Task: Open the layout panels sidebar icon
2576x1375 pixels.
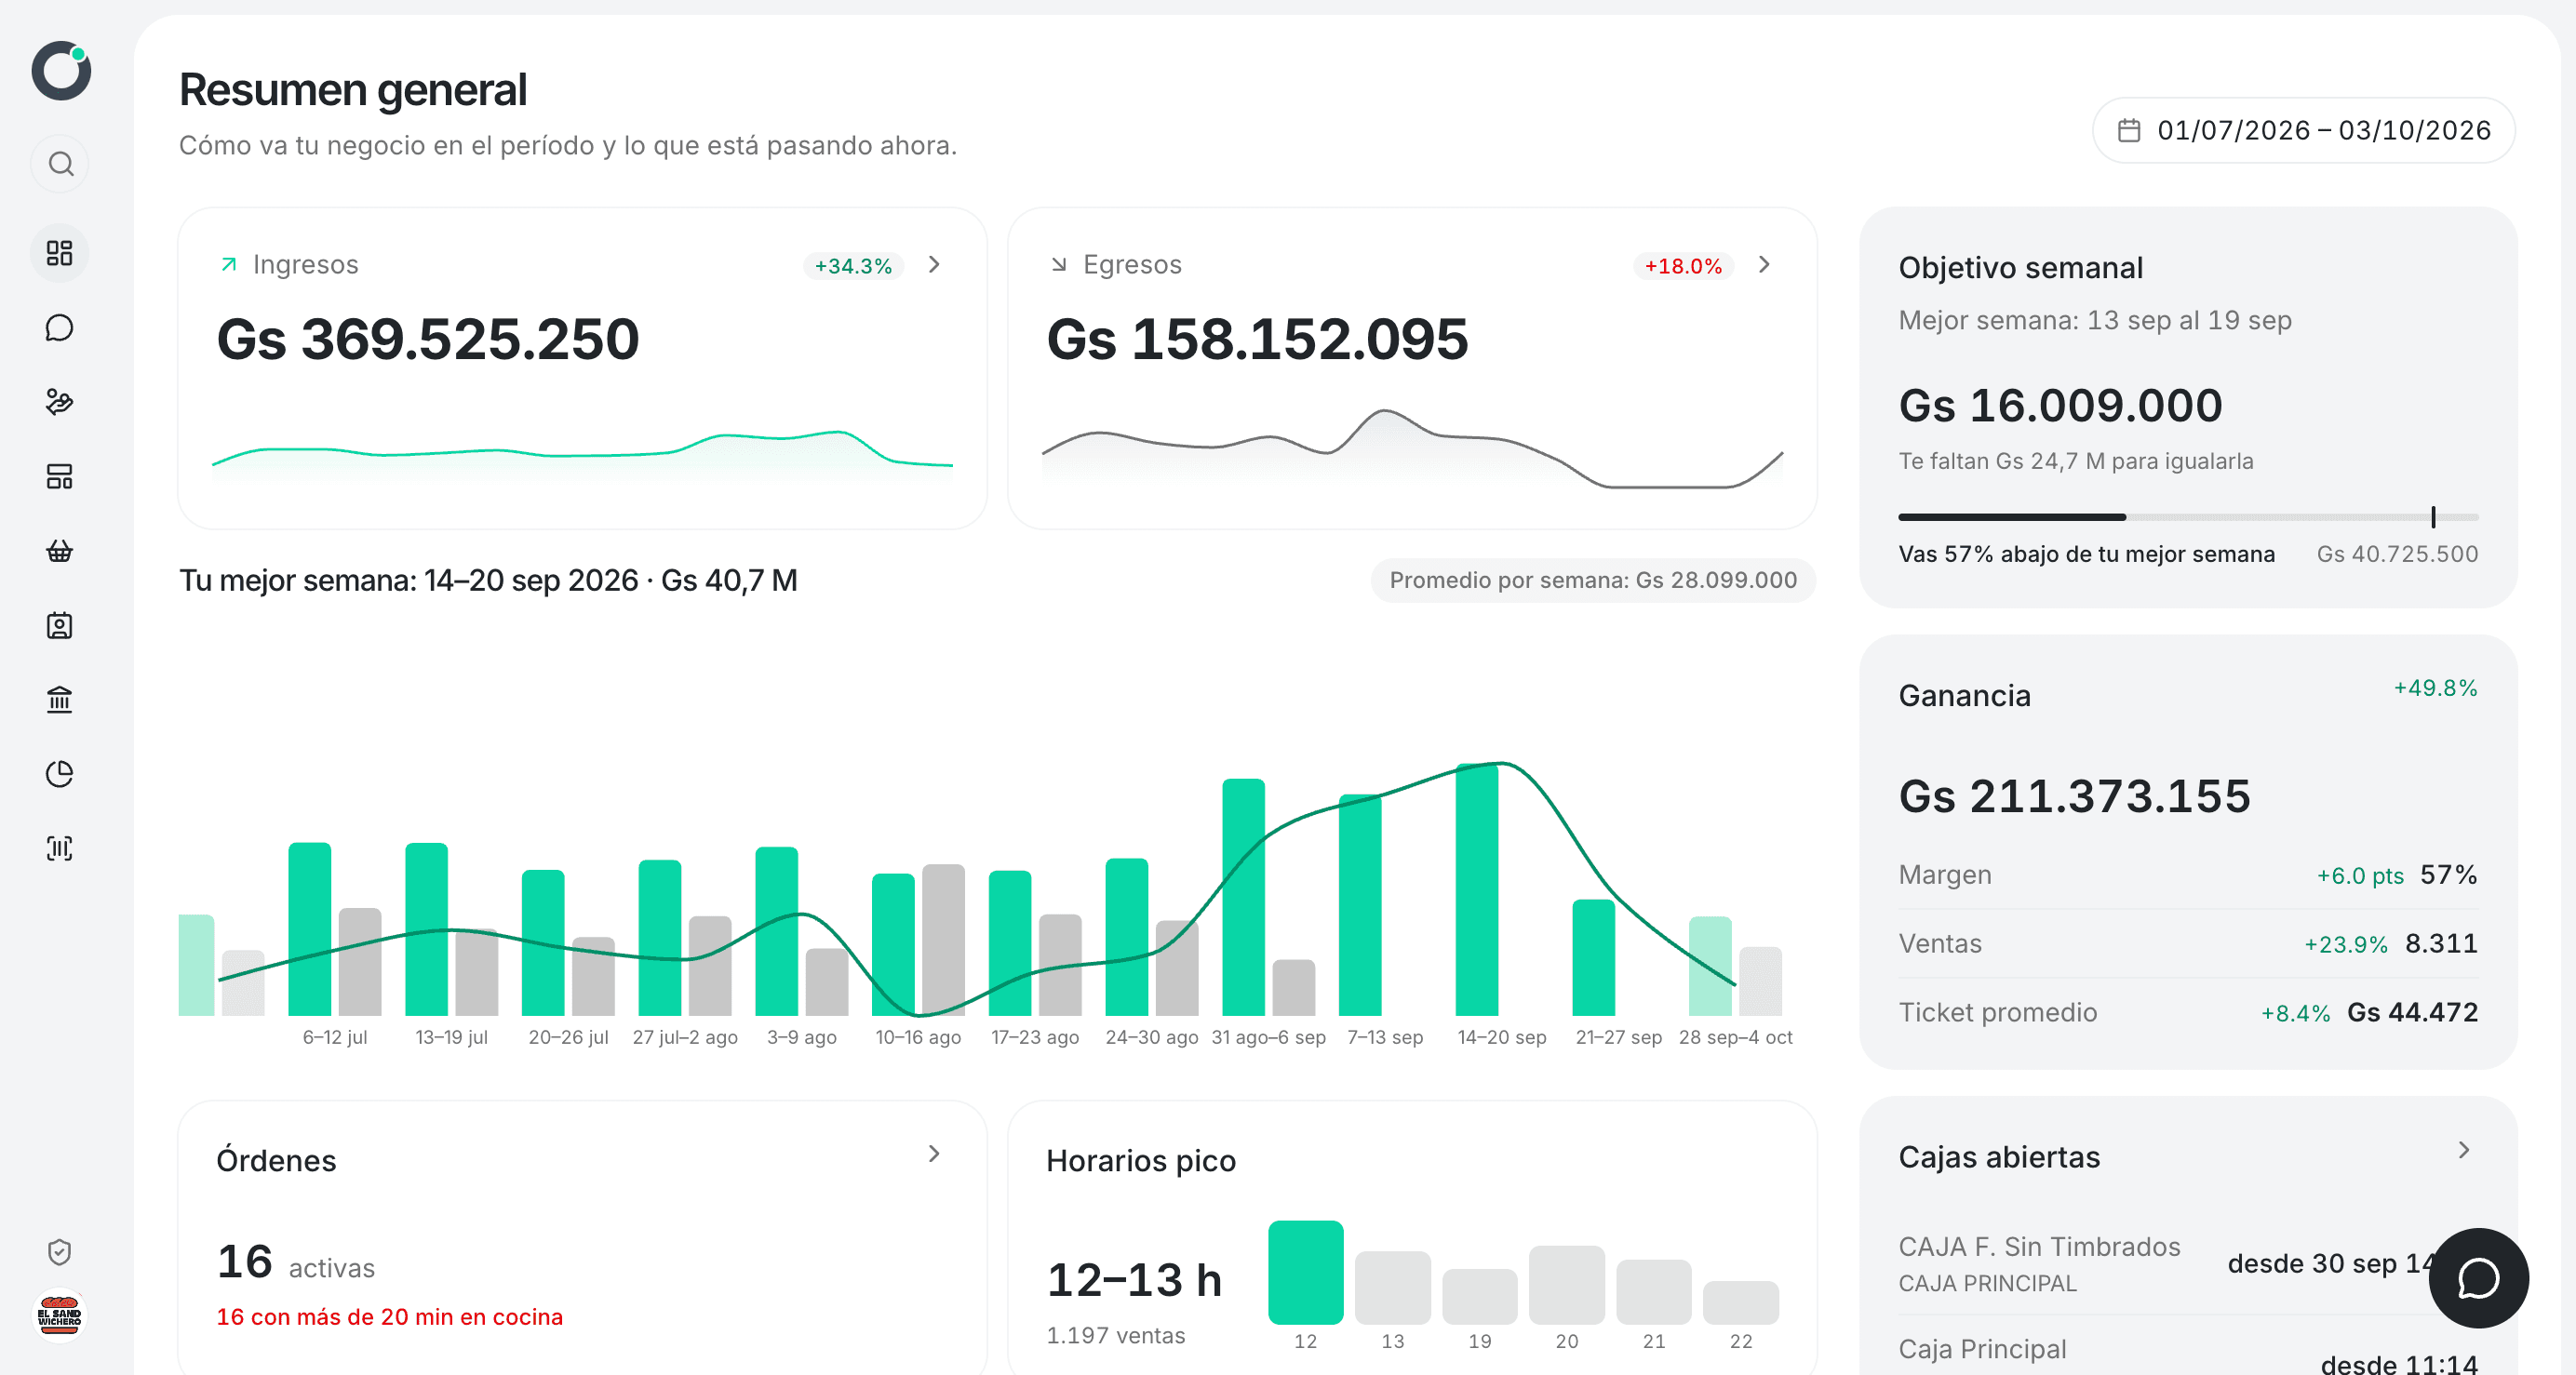Action: coord(60,476)
